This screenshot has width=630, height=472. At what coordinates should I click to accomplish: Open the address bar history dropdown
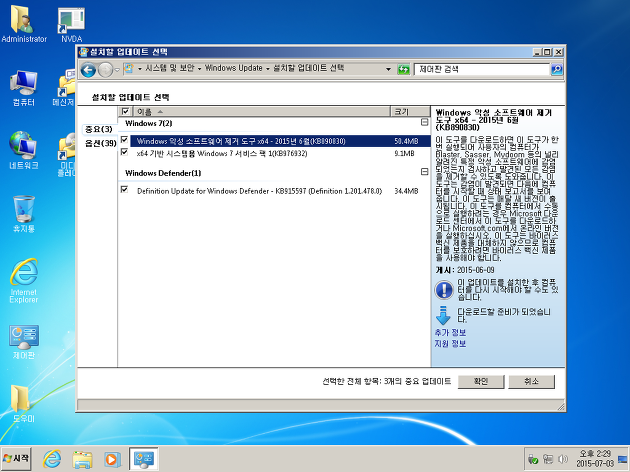(x=388, y=69)
